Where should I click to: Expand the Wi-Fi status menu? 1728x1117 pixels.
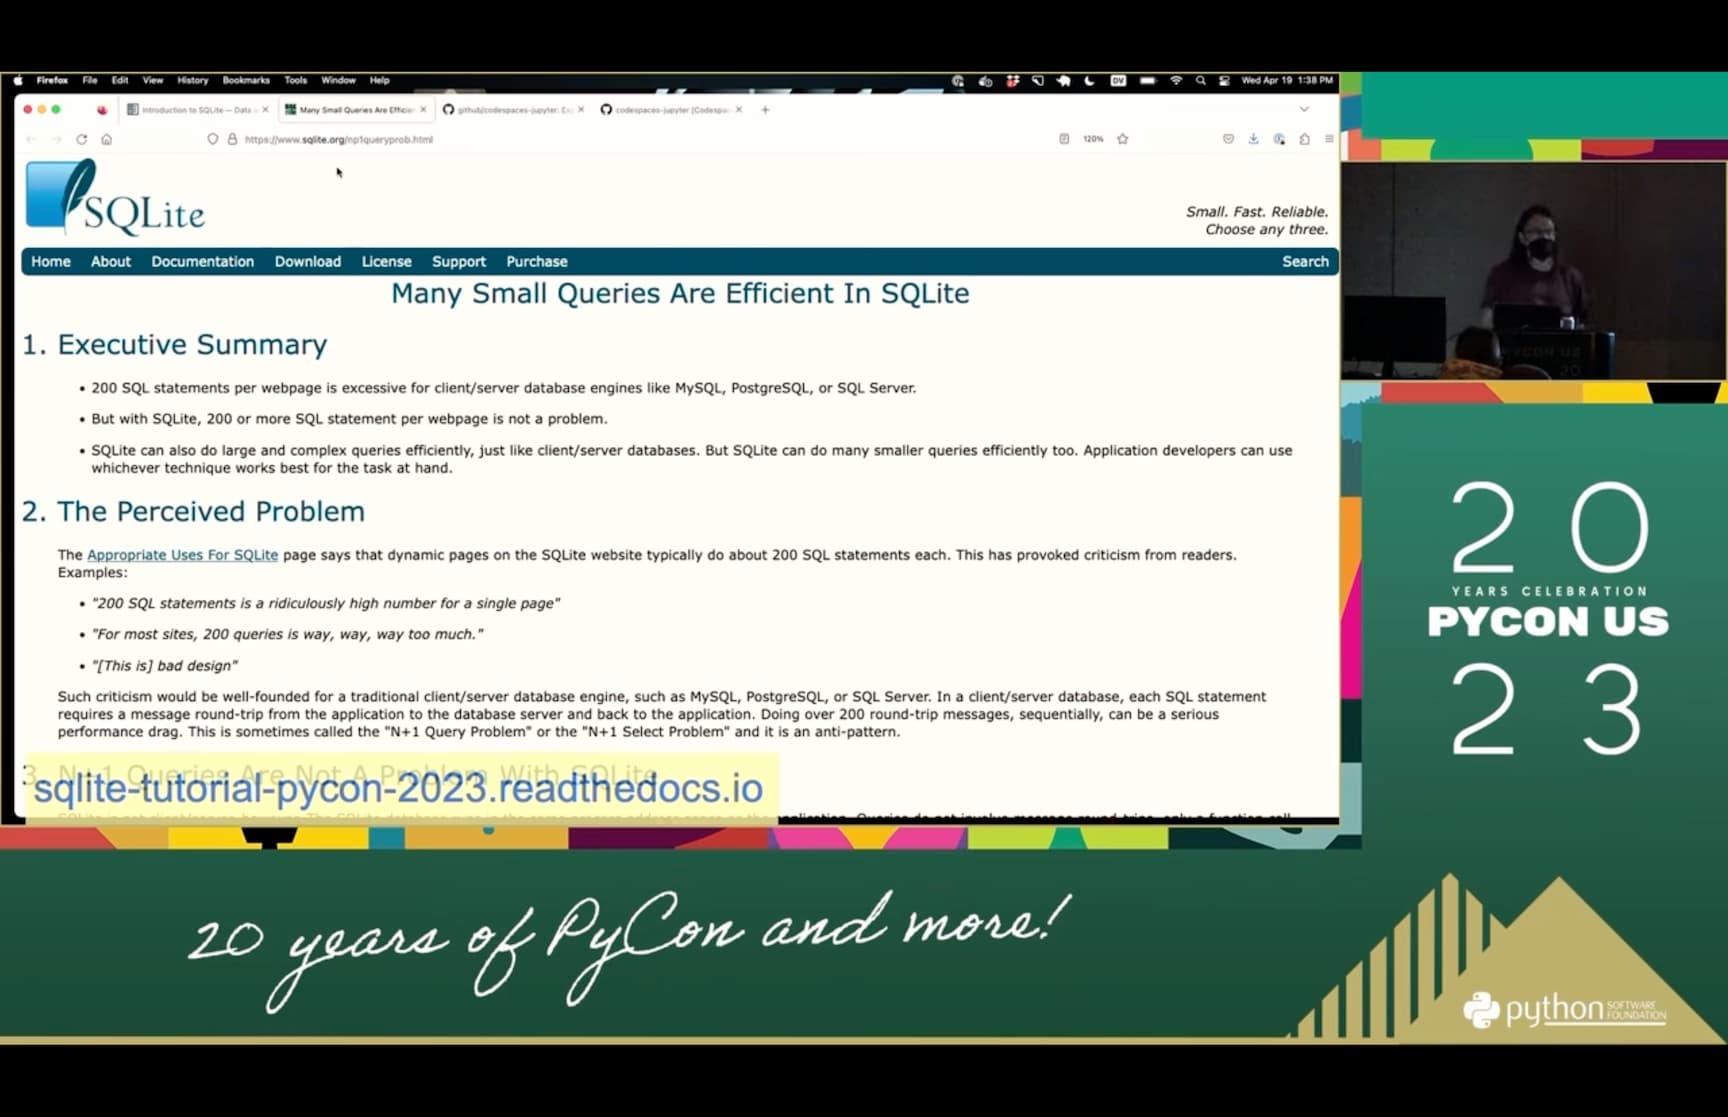[x=1176, y=80]
